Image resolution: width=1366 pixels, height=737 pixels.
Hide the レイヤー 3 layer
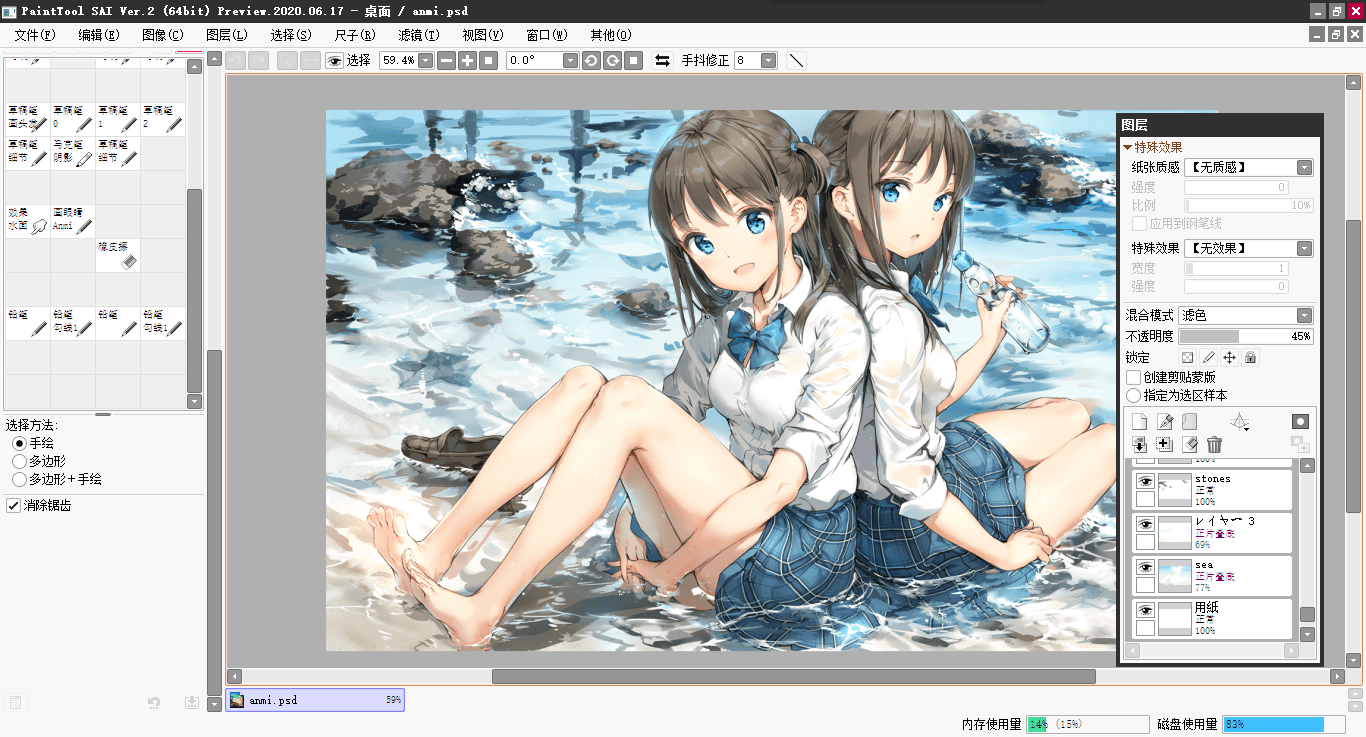(1145, 524)
